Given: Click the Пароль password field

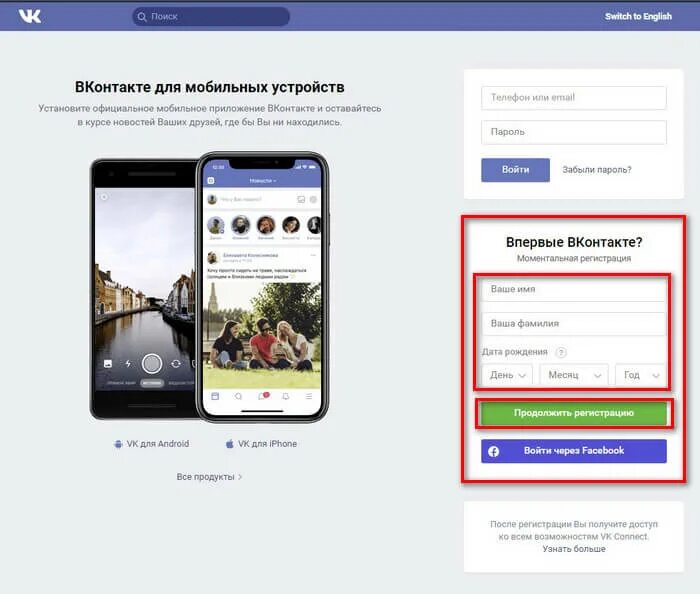Looking at the screenshot, I should 574,132.
